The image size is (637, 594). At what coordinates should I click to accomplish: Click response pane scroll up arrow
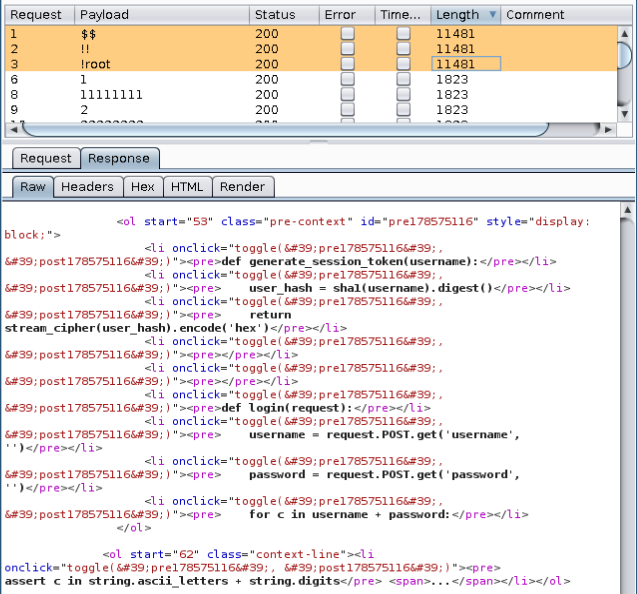tap(628, 210)
